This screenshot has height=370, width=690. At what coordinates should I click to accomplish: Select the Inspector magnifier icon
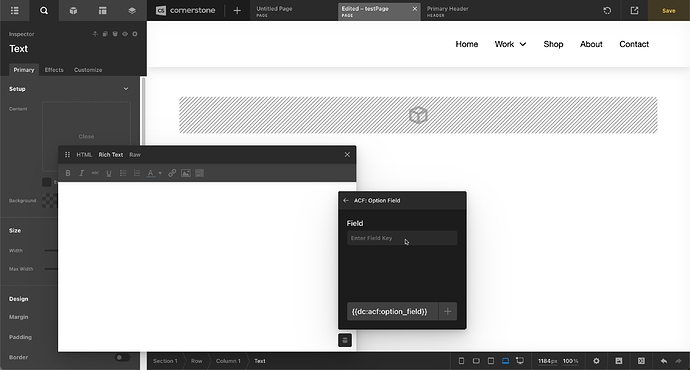tap(44, 11)
